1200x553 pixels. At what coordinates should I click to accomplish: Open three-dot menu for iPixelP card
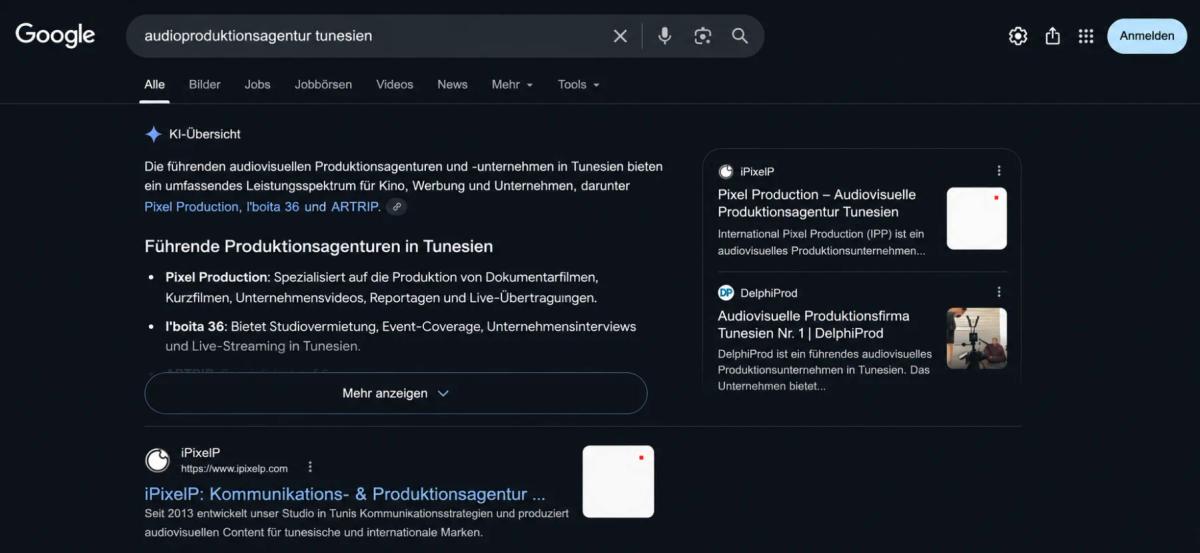click(998, 171)
